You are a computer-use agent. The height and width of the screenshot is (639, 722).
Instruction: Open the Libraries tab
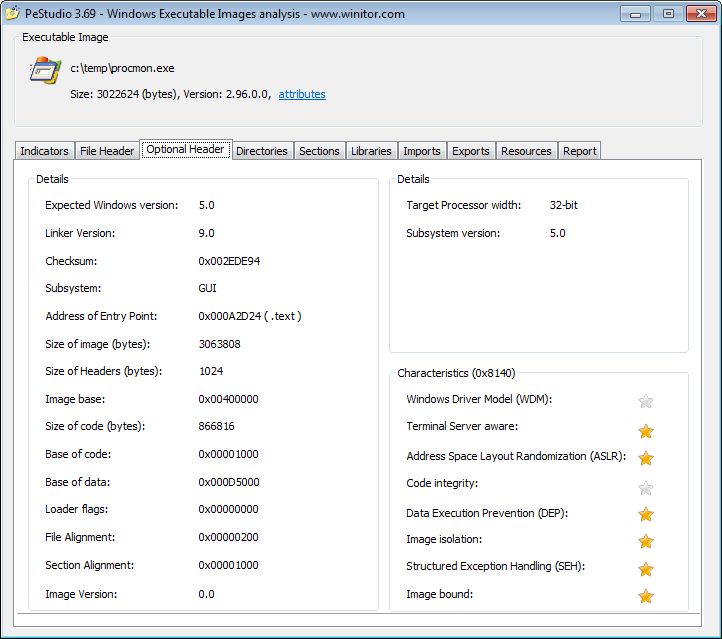pyautogui.click(x=371, y=151)
